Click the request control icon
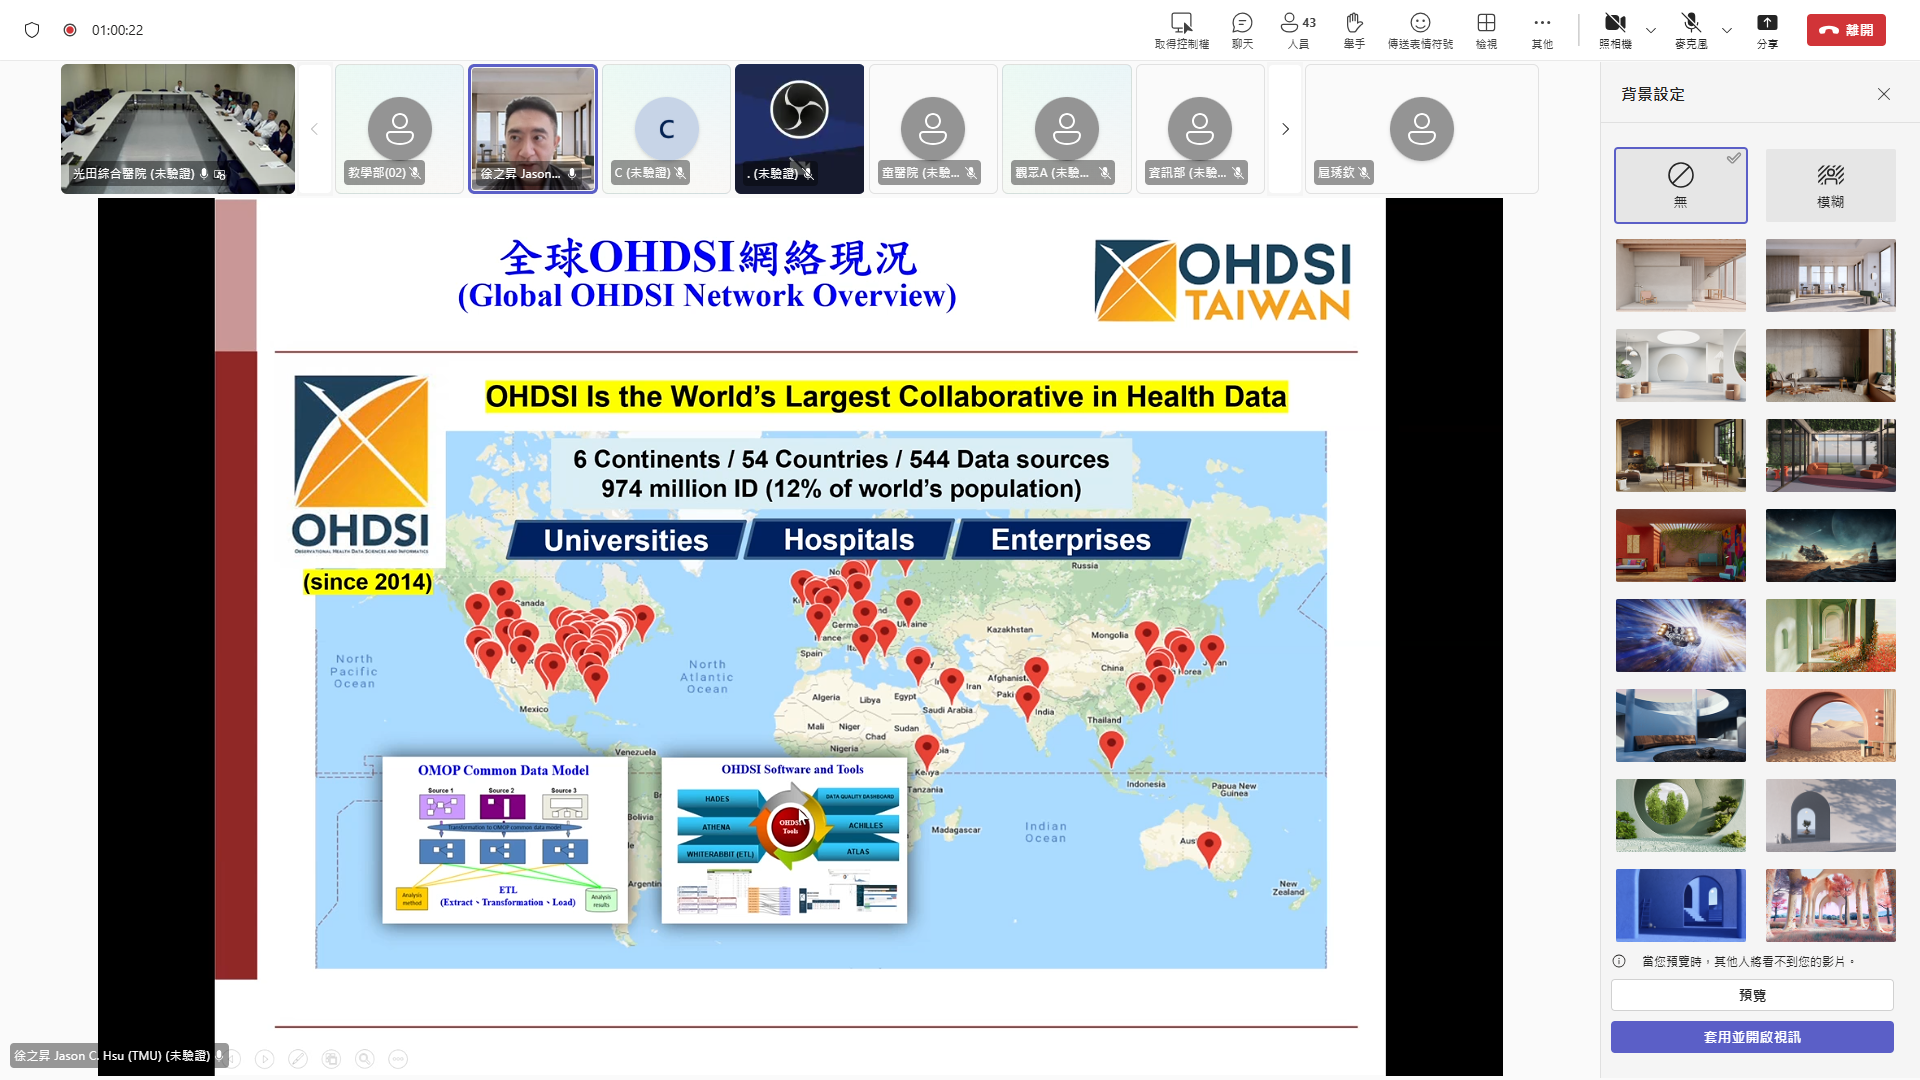This screenshot has height=1080, width=1920. coord(1181,29)
